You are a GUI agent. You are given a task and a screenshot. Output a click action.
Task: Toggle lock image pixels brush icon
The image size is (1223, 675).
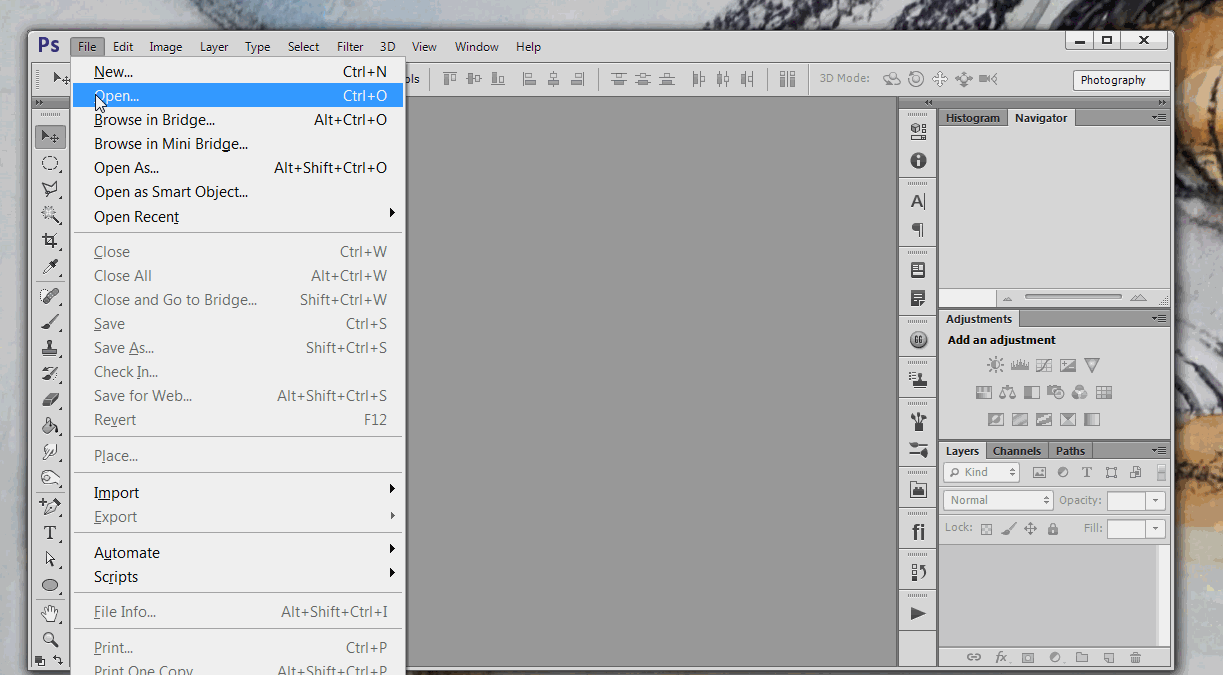coord(1008,529)
